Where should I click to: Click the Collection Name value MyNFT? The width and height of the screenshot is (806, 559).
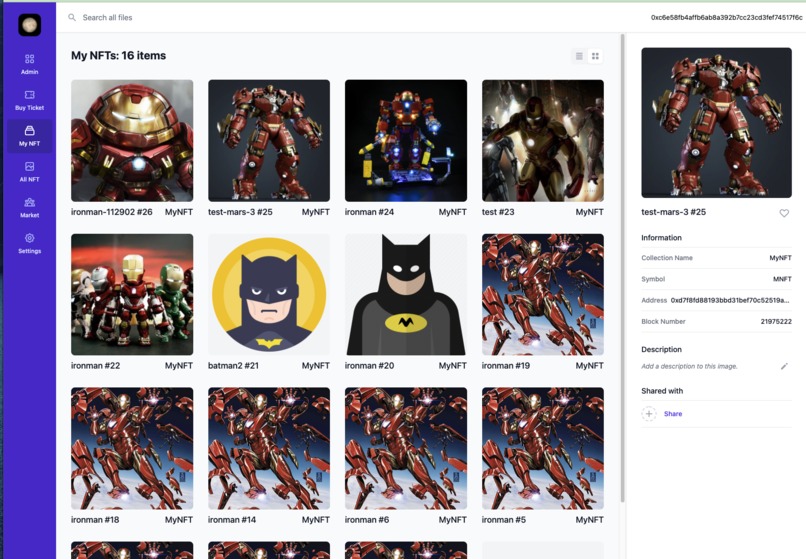780,258
